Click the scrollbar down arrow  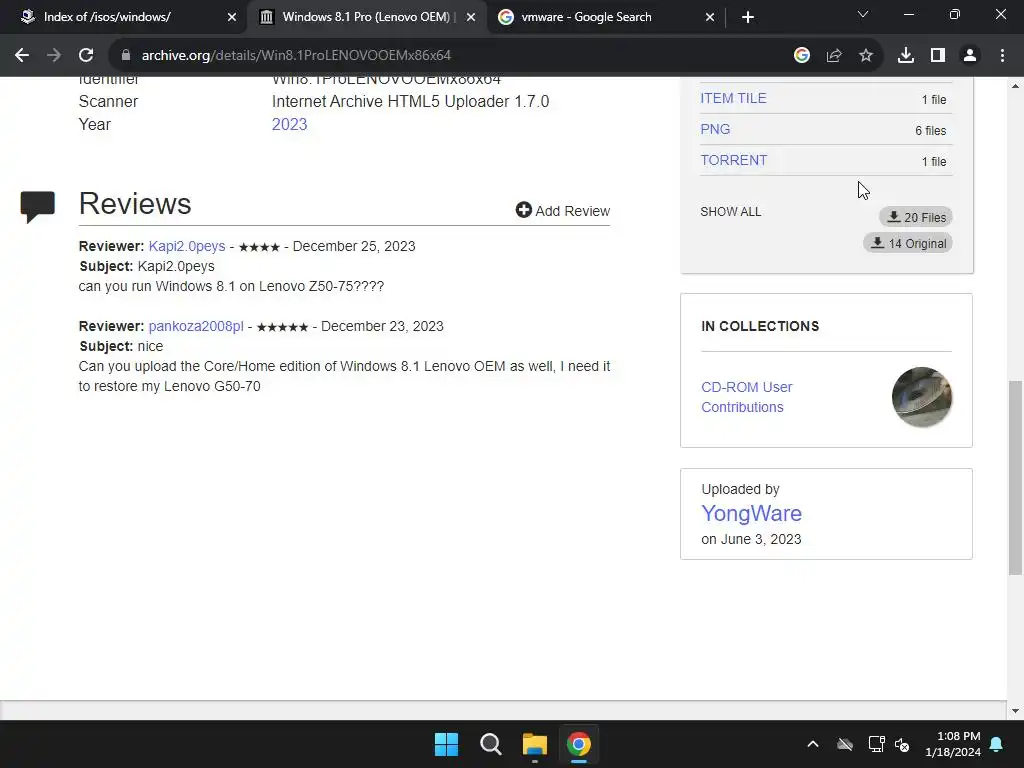pos(1015,711)
